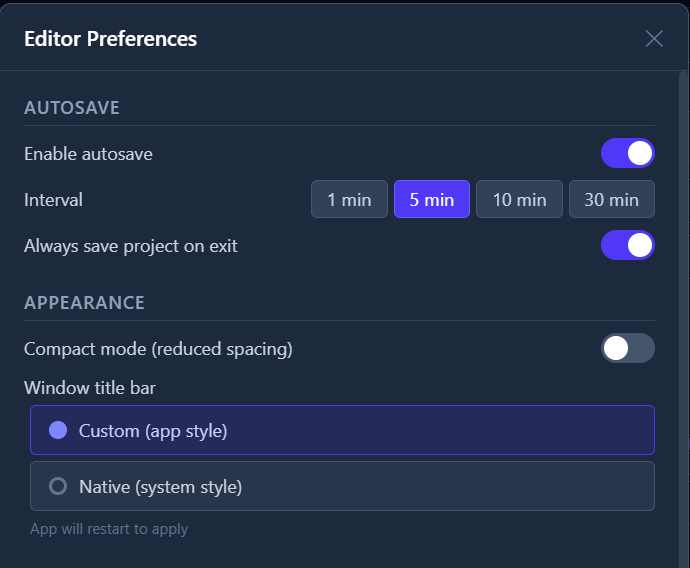
Task: Disable the save project on exit switch
Action: 627,245
